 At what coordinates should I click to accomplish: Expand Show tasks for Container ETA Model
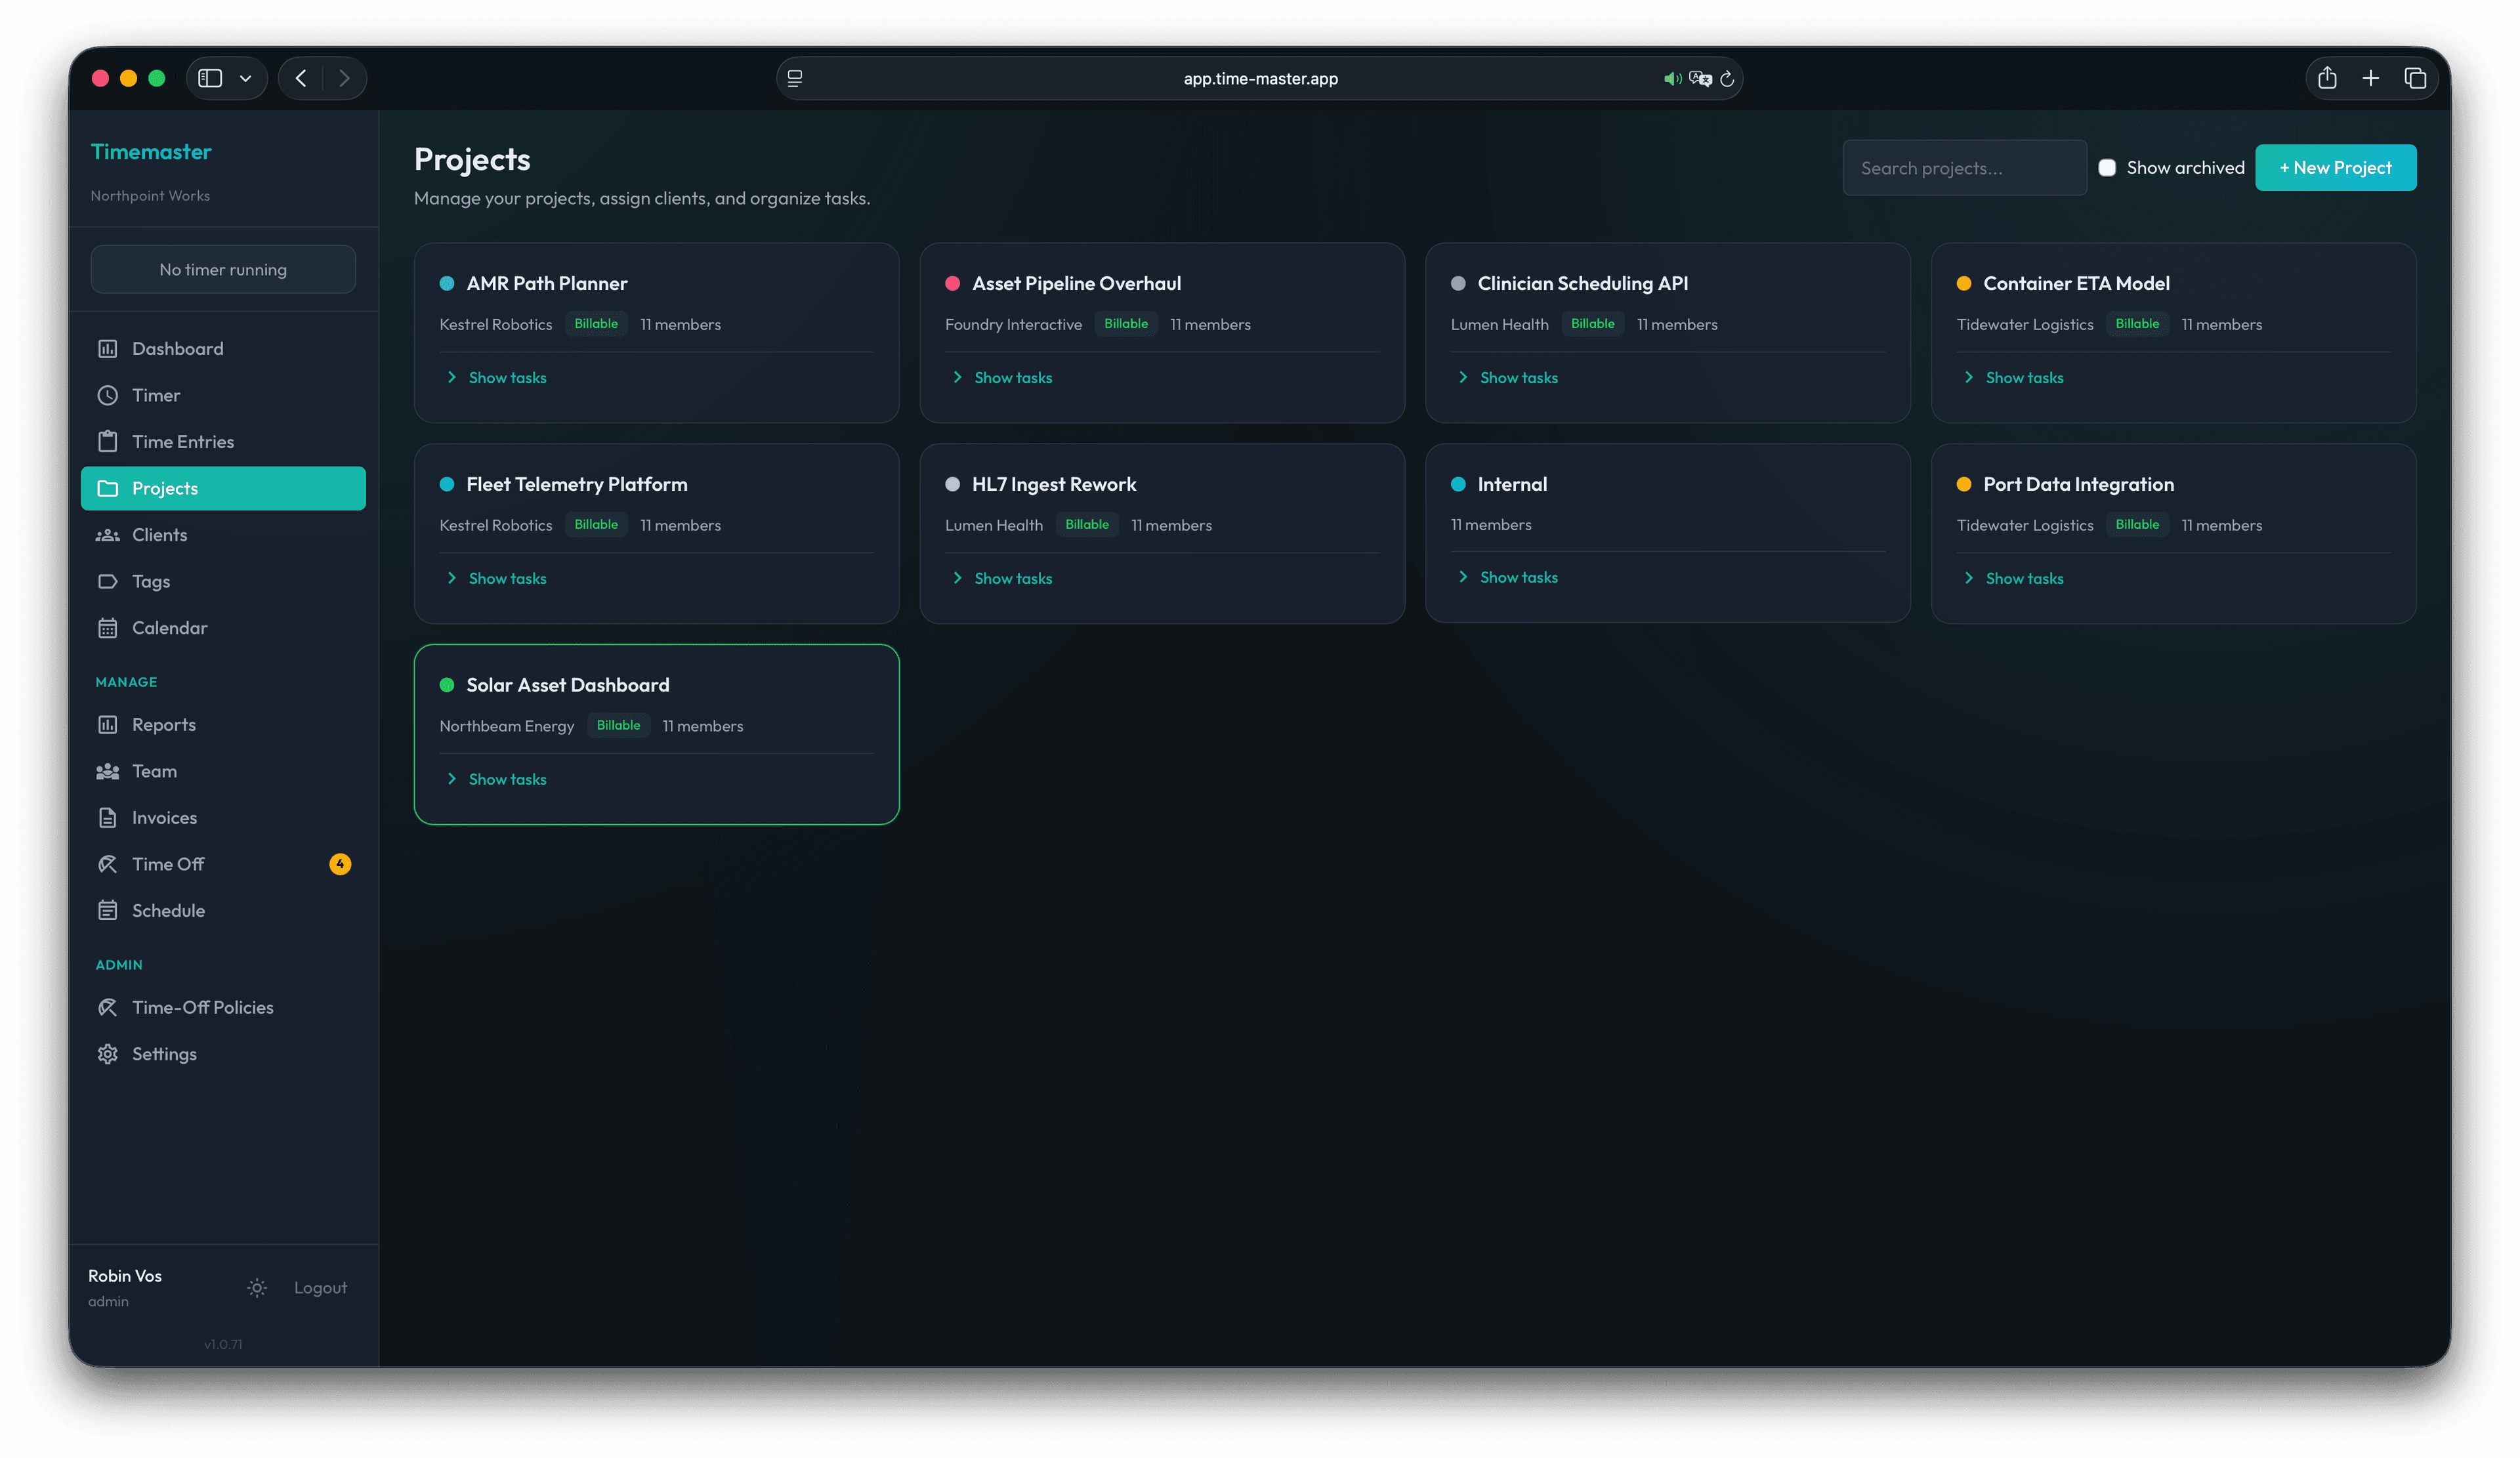pyautogui.click(x=2014, y=378)
